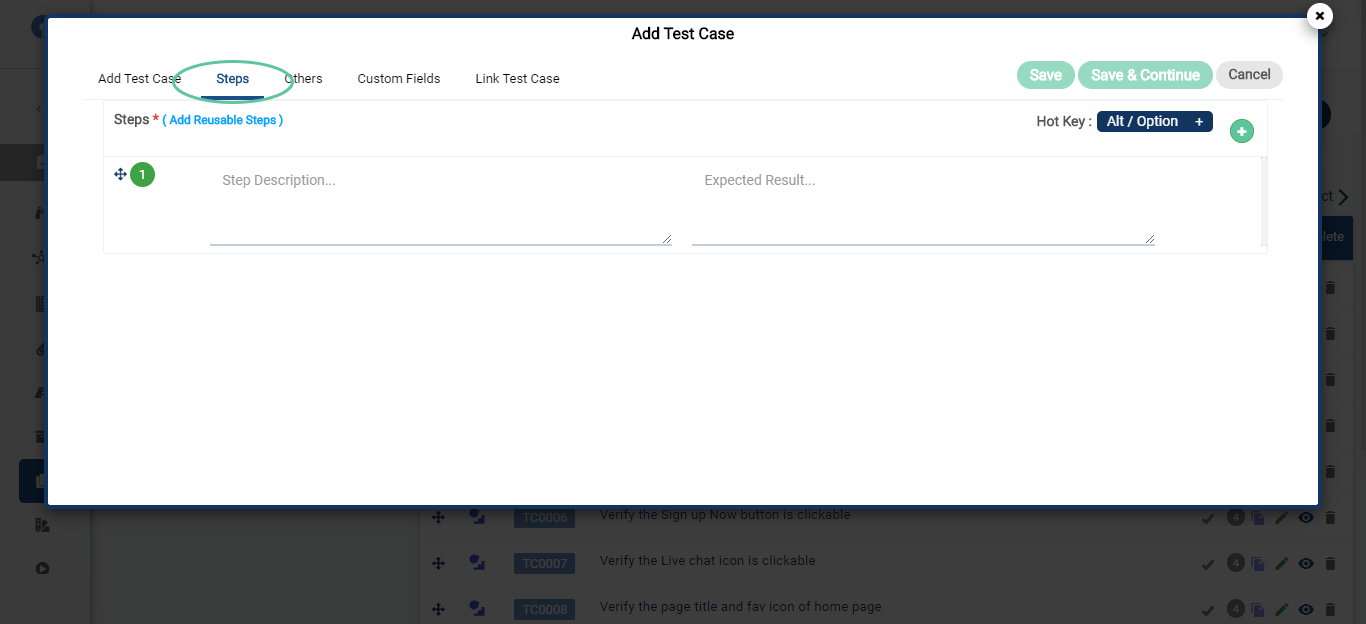Viewport: 1366px width, 624px height.
Task: Click the TC0006 ID badge
Action: click(545, 518)
